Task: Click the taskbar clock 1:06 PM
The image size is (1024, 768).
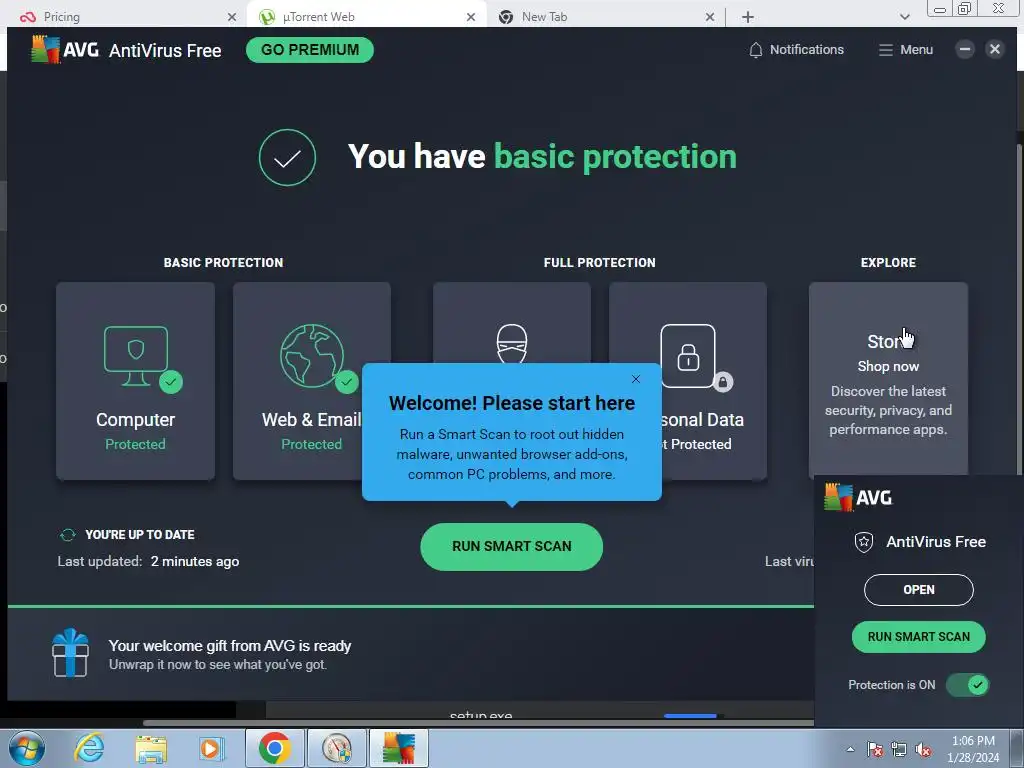Action: click(973, 741)
